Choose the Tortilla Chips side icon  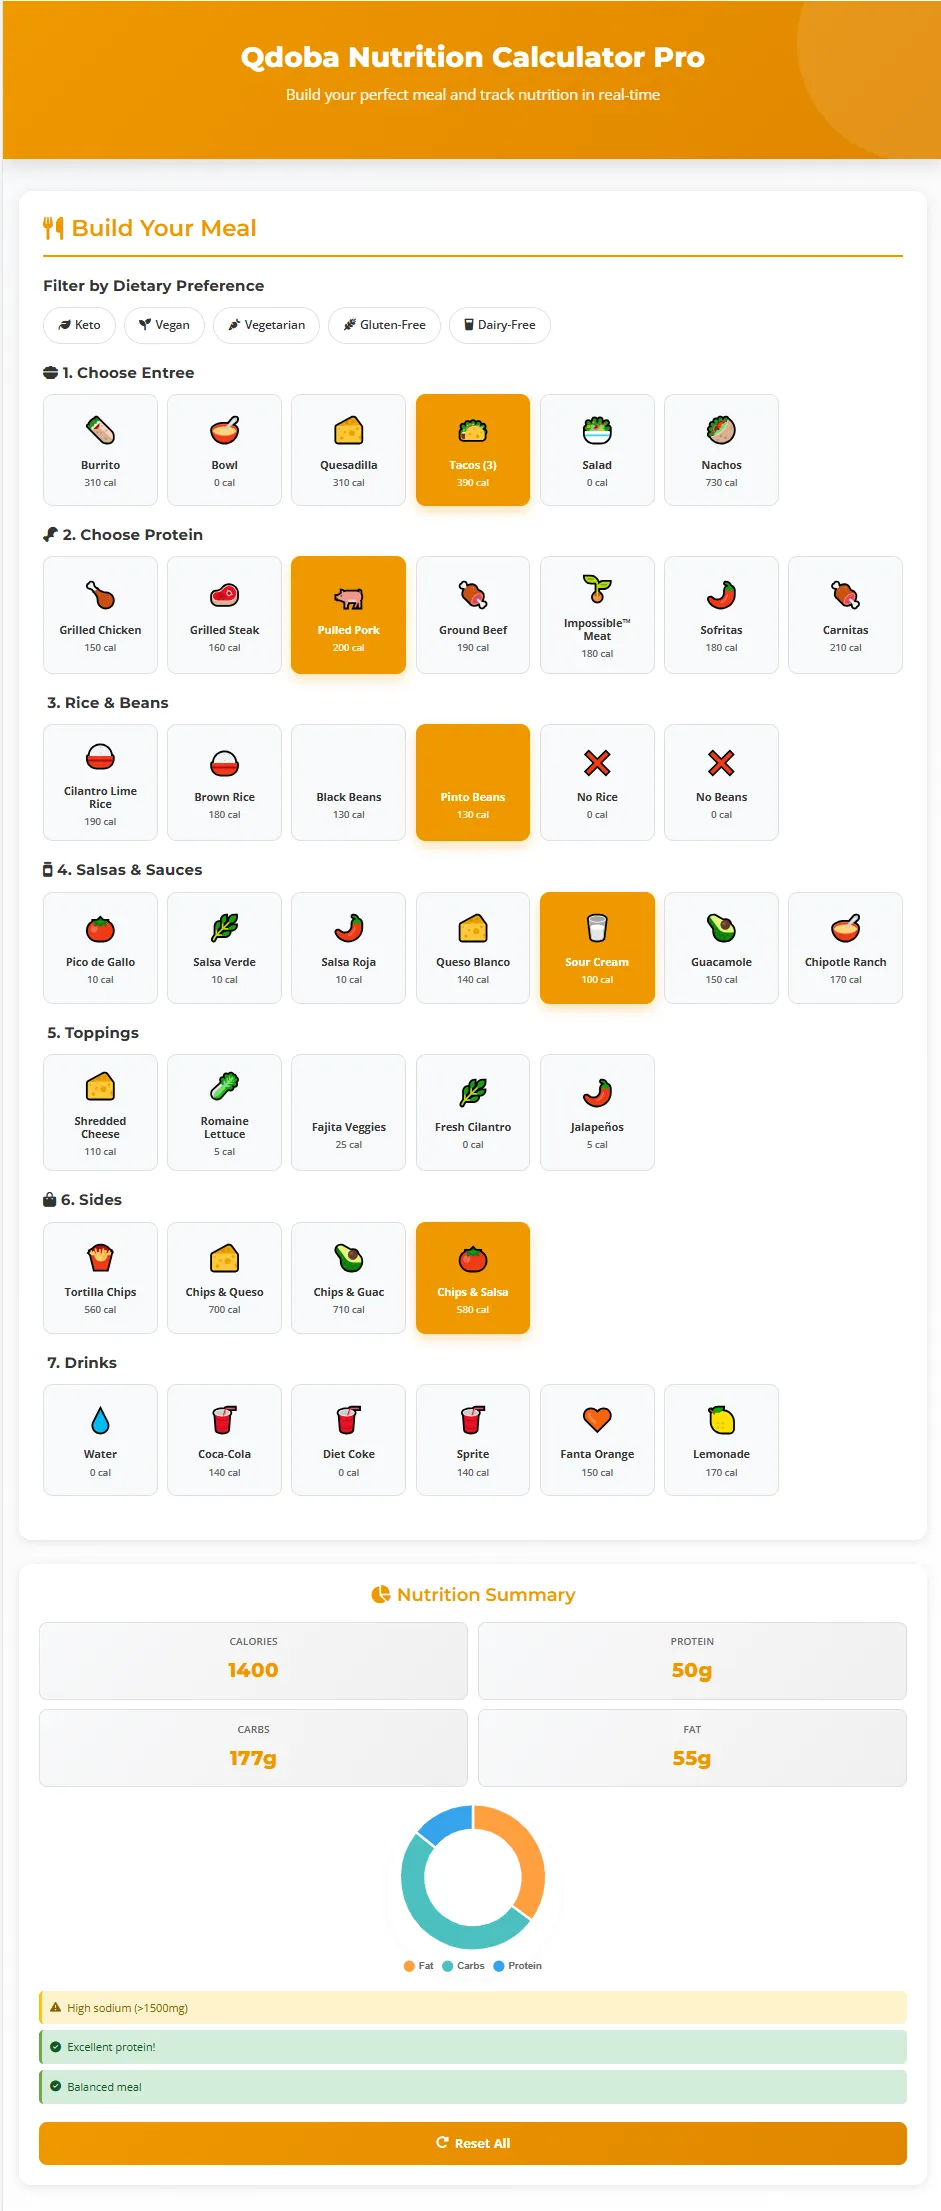pos(100,1258)
